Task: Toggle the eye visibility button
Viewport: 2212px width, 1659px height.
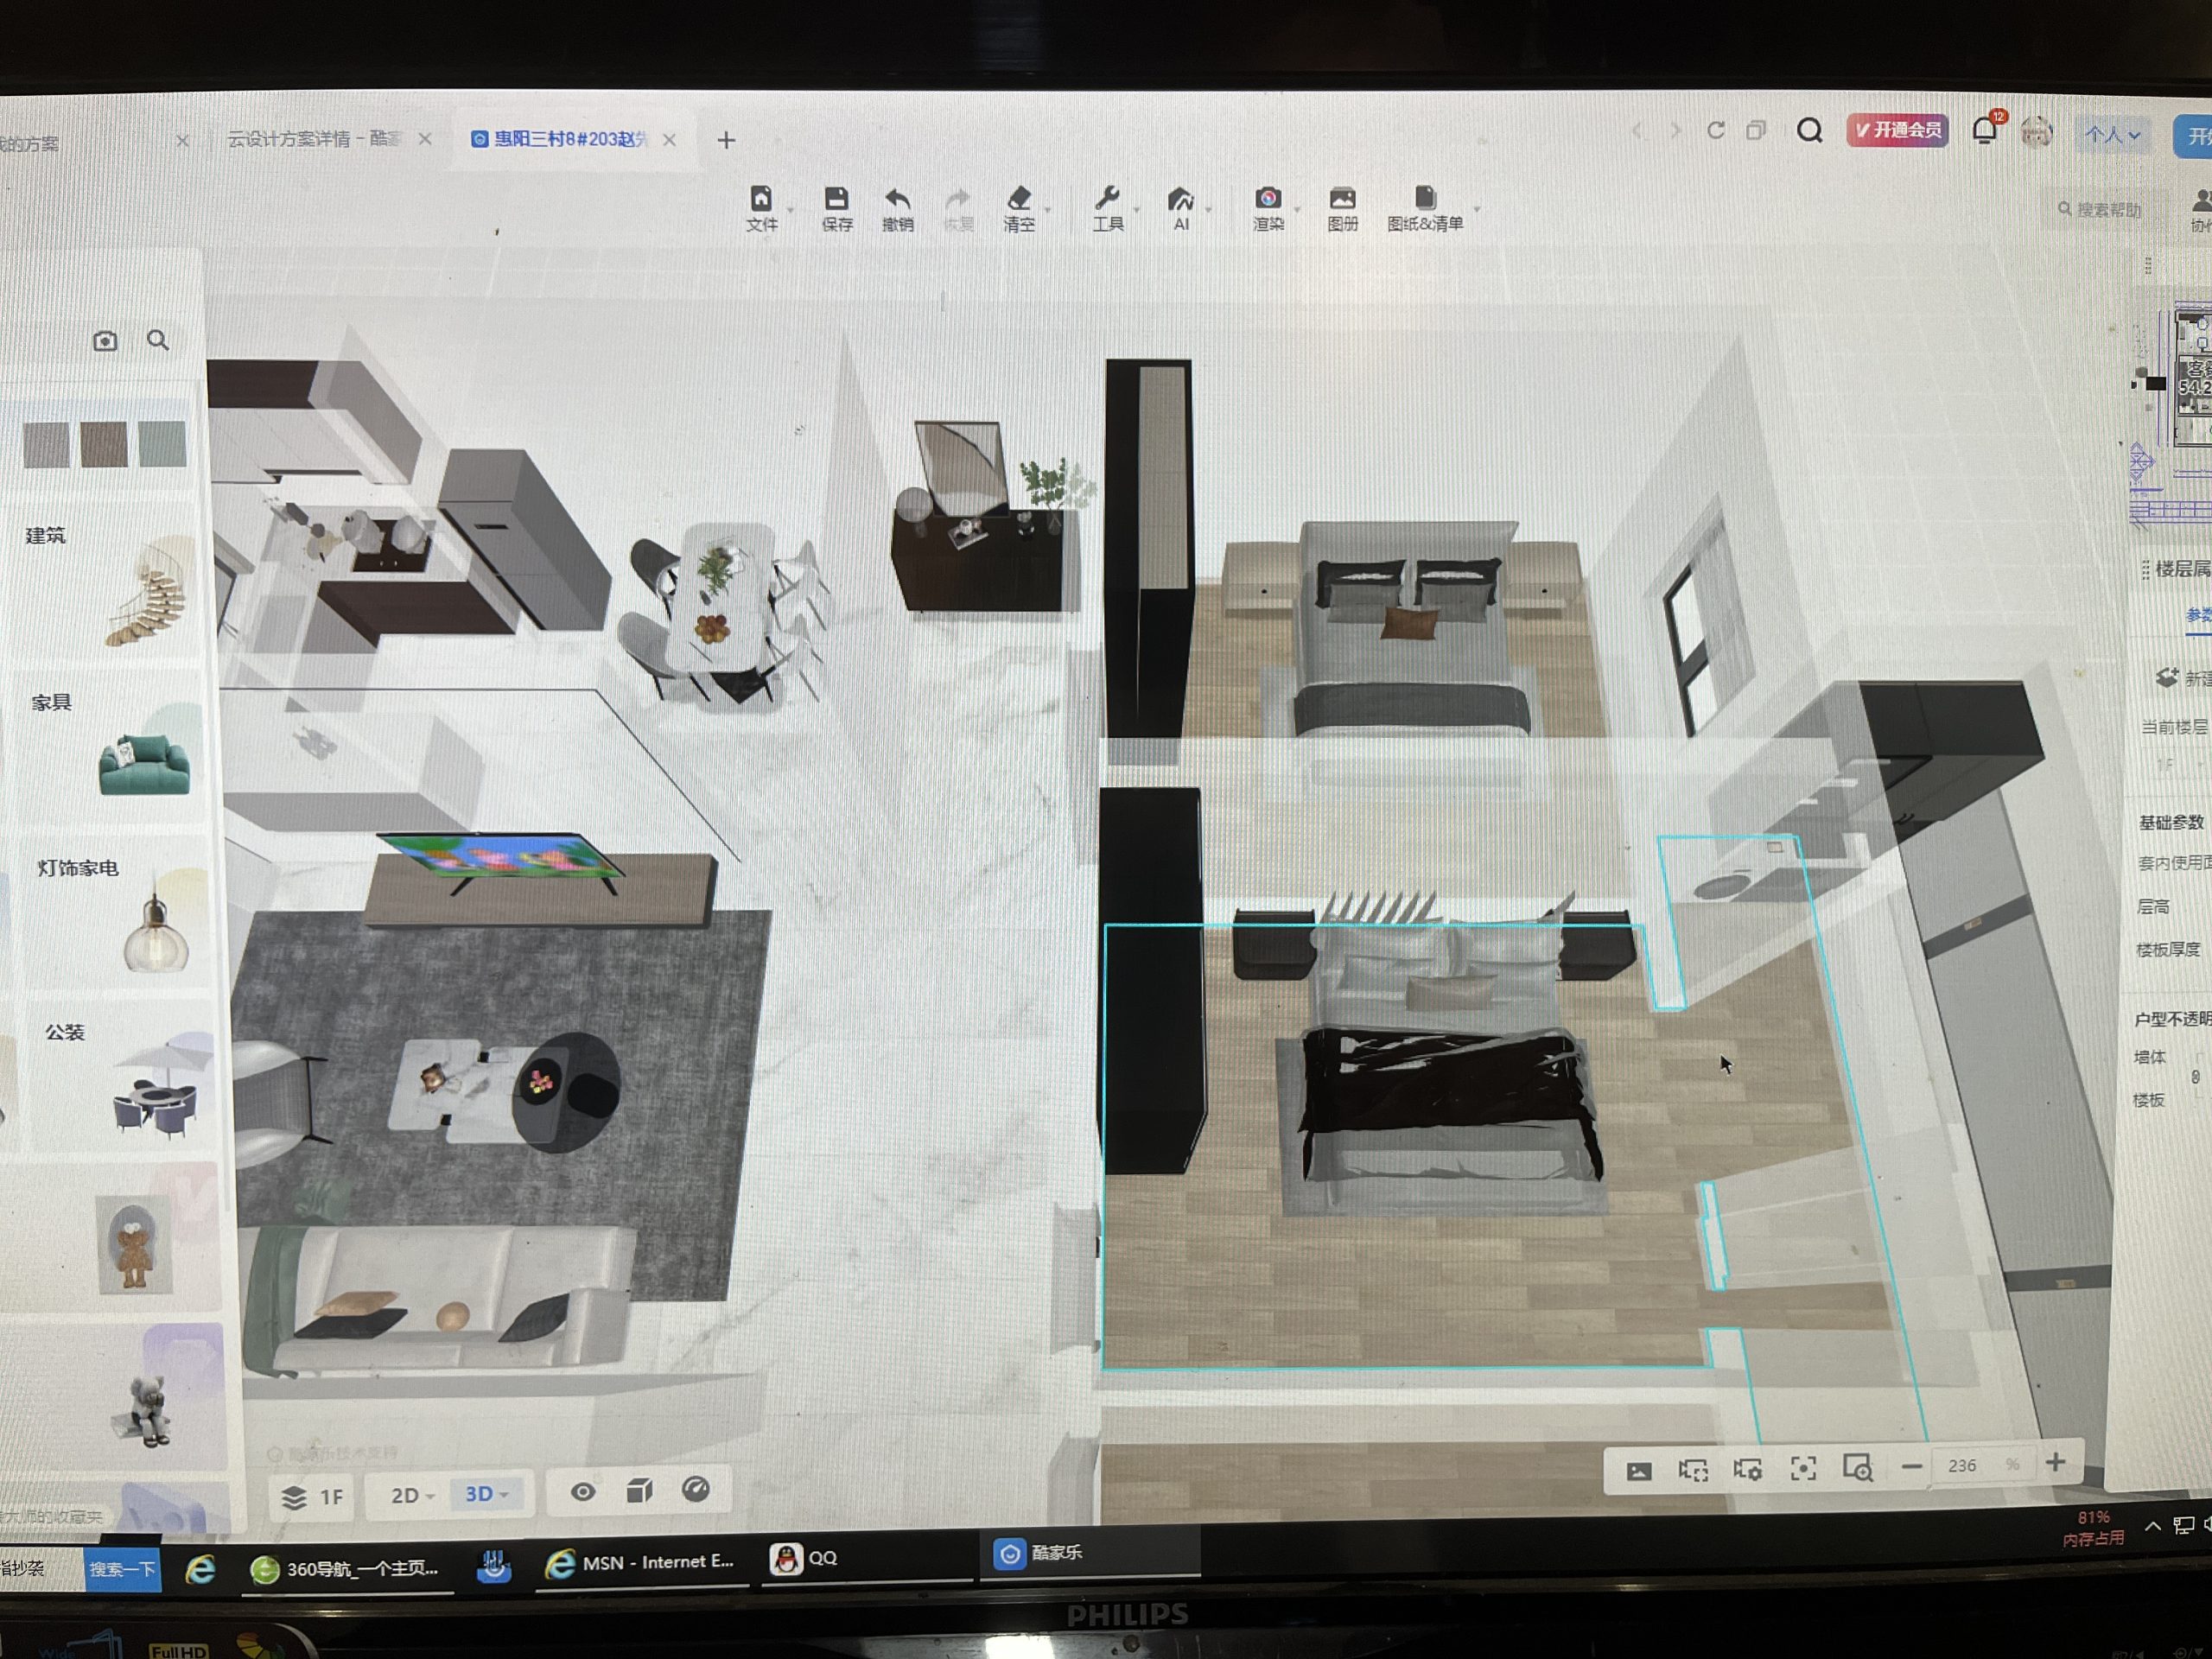Action: 583,1492
